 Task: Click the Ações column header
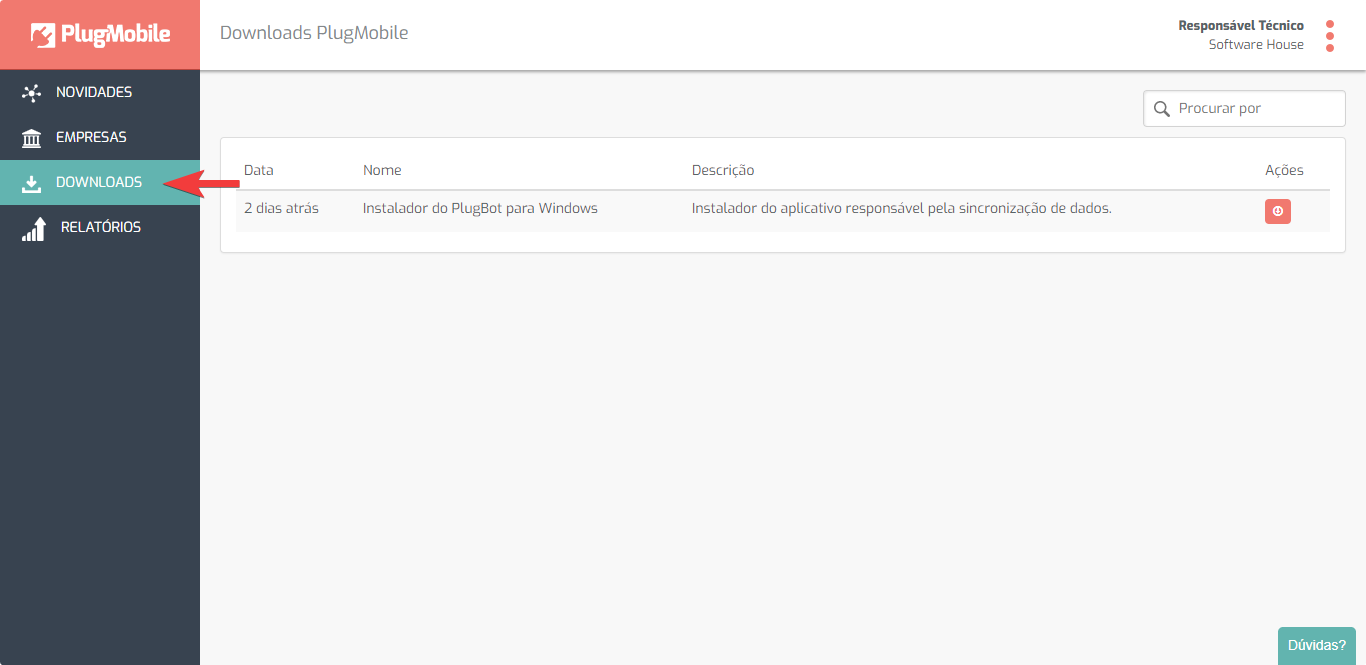(1284, 170)
